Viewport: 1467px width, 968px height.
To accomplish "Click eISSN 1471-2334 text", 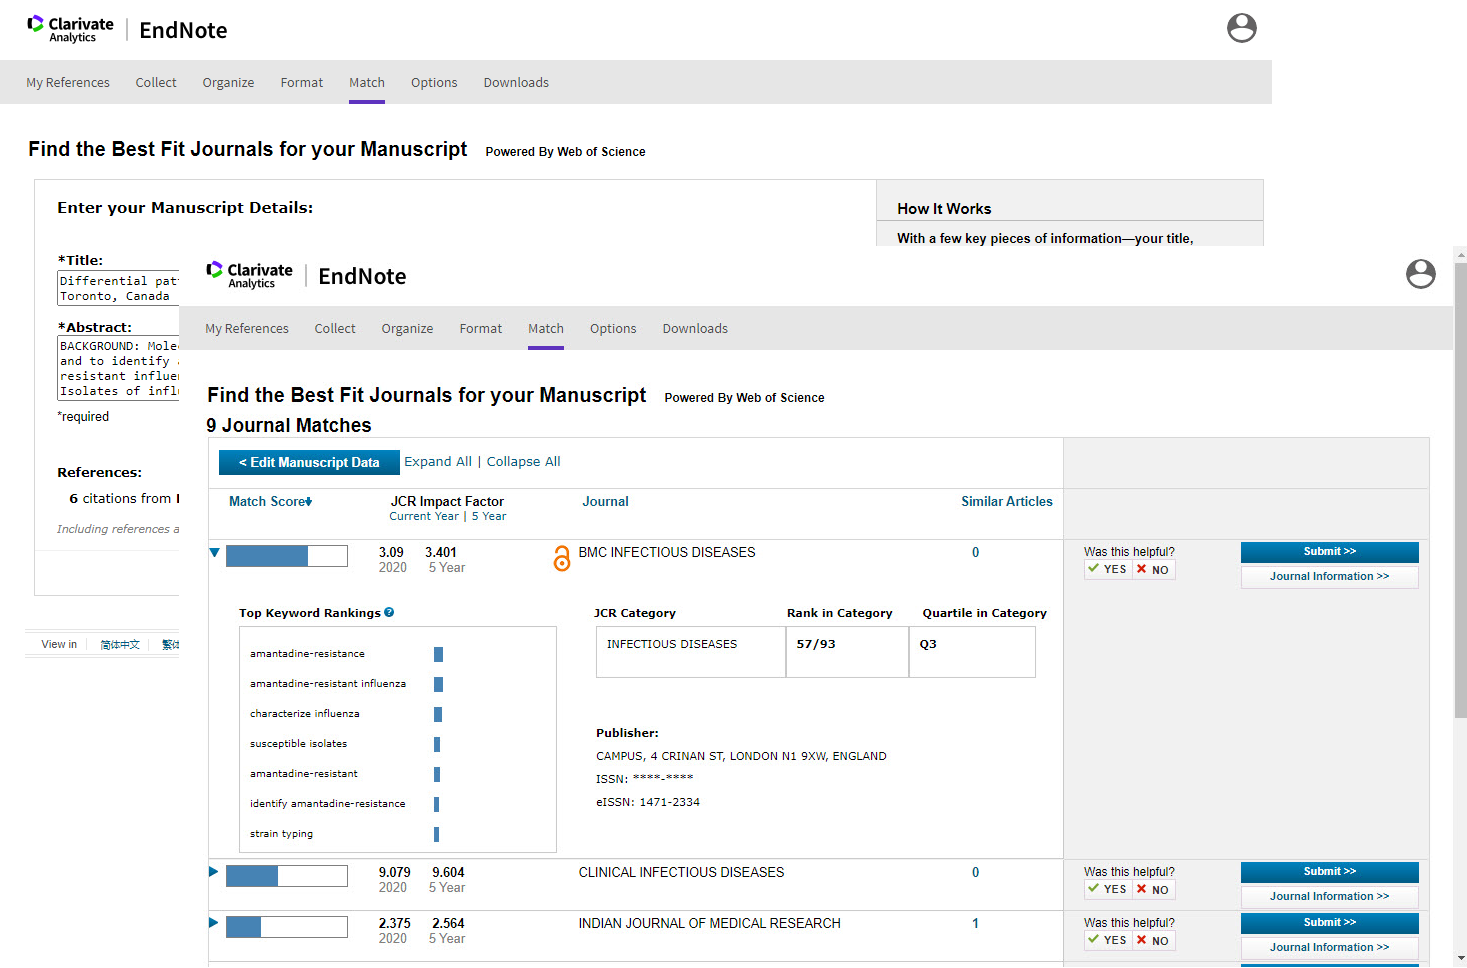I will 648,802.
